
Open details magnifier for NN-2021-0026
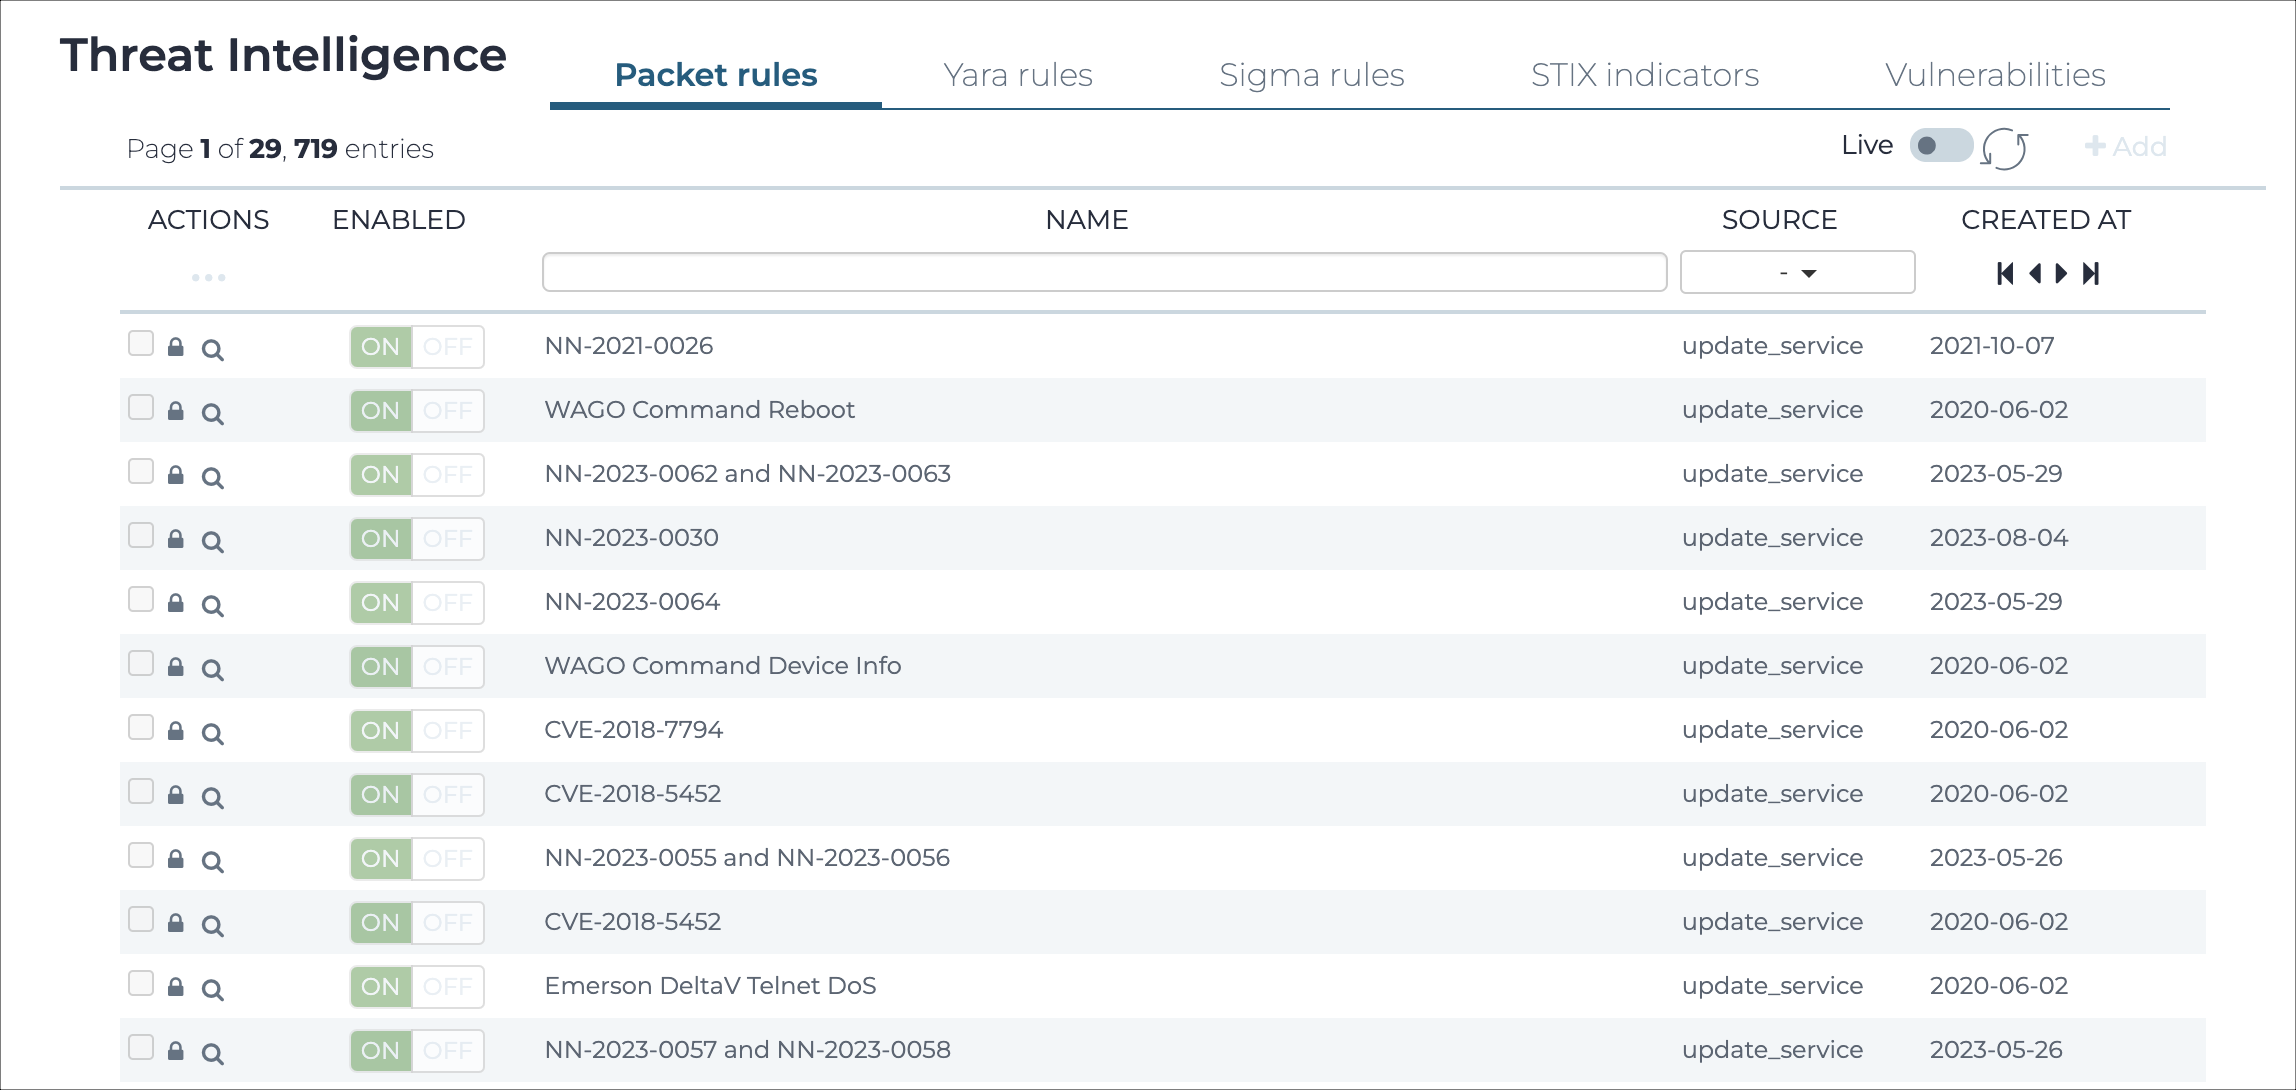(x=212, y=350)
